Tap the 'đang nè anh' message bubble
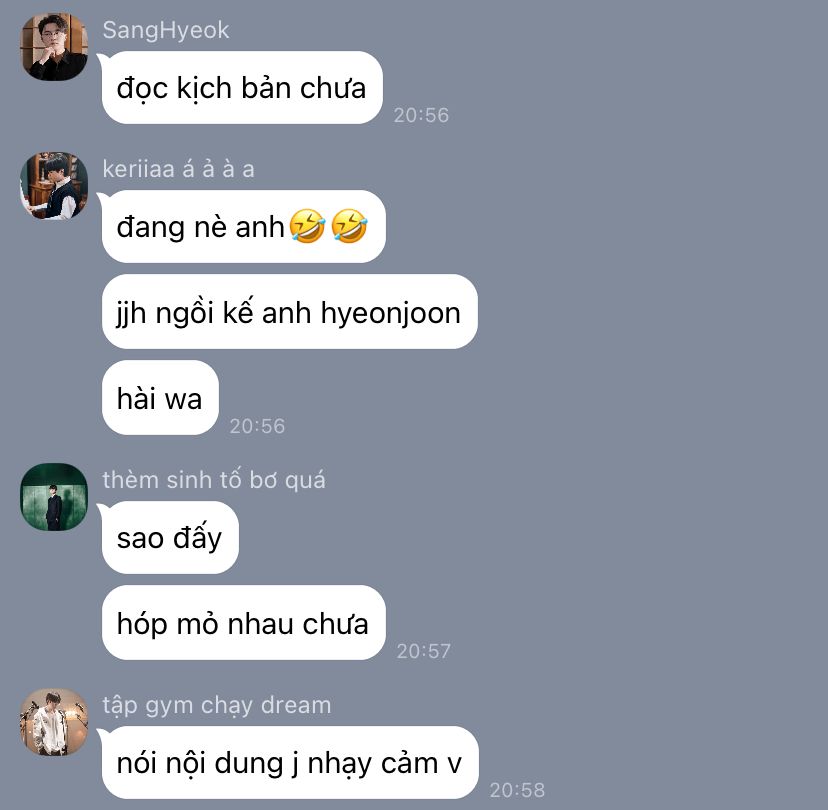828x810 pixels. click(243, 227)
